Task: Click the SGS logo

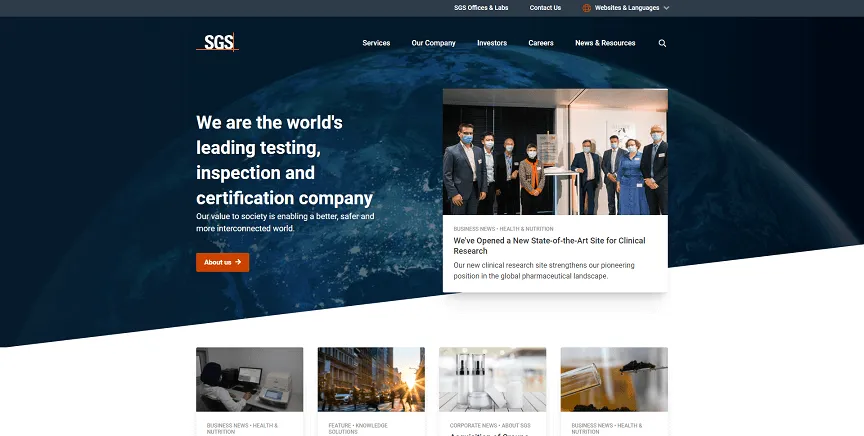Action: pos(217,42)
